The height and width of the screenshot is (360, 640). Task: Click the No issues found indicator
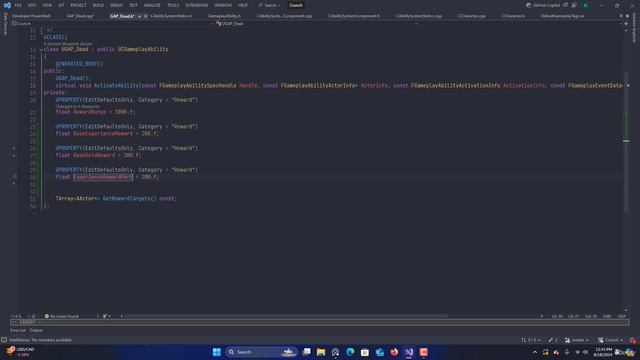(61, 316)
